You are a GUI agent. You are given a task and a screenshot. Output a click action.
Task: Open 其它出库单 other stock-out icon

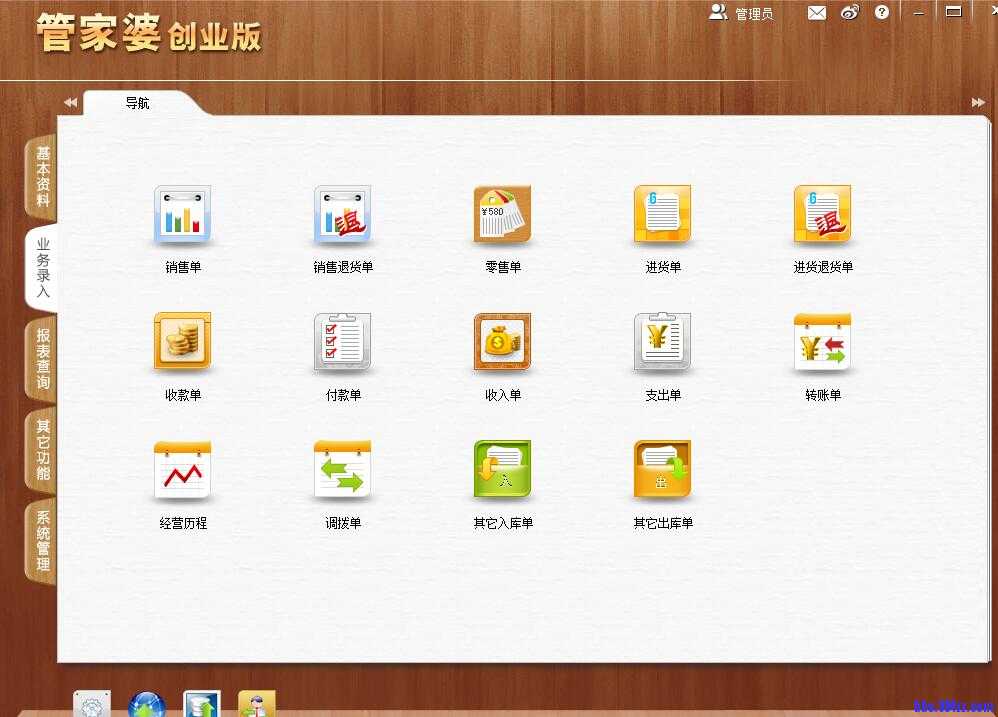tap(662, 470)
